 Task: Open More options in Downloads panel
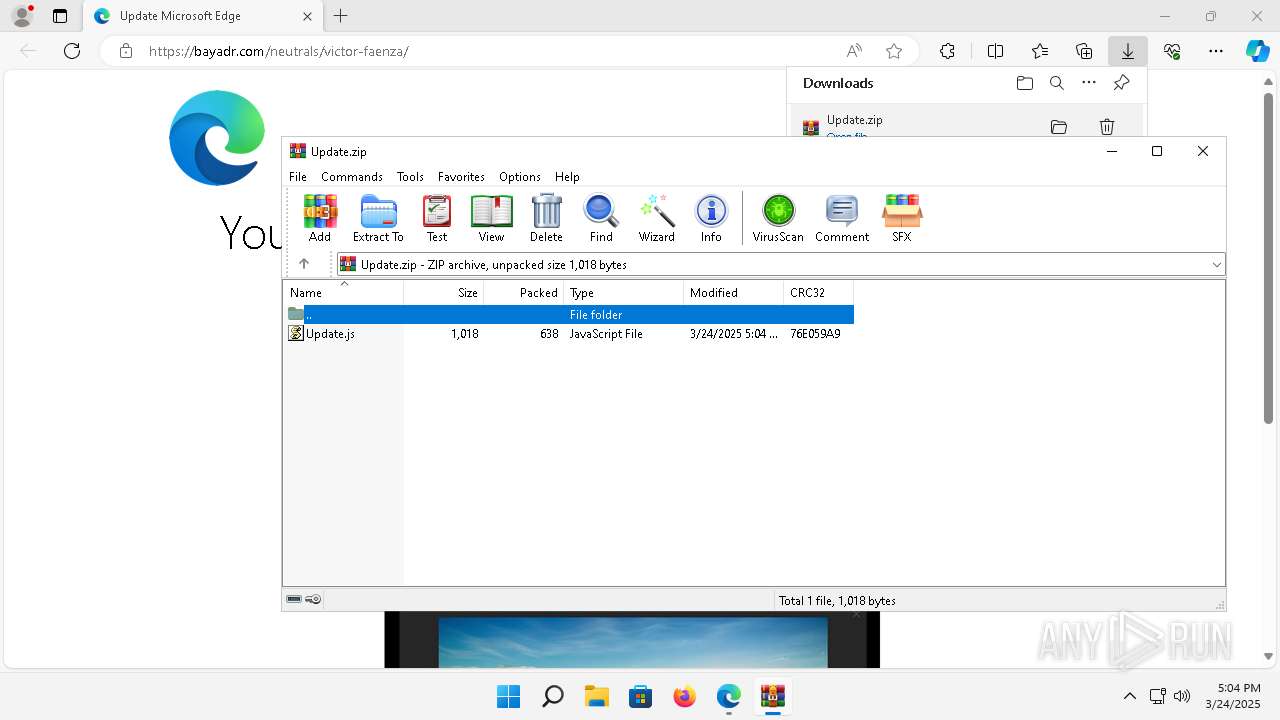1089,83
